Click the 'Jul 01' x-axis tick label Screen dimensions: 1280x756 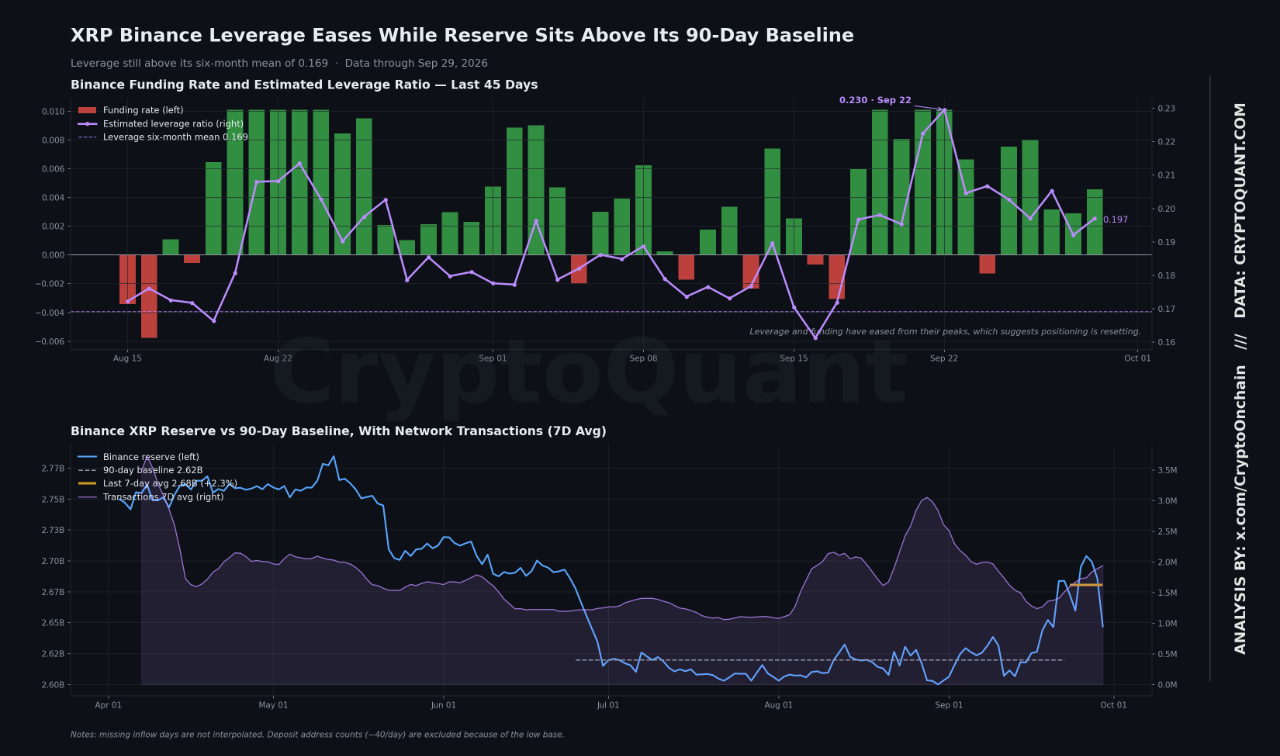607,705
